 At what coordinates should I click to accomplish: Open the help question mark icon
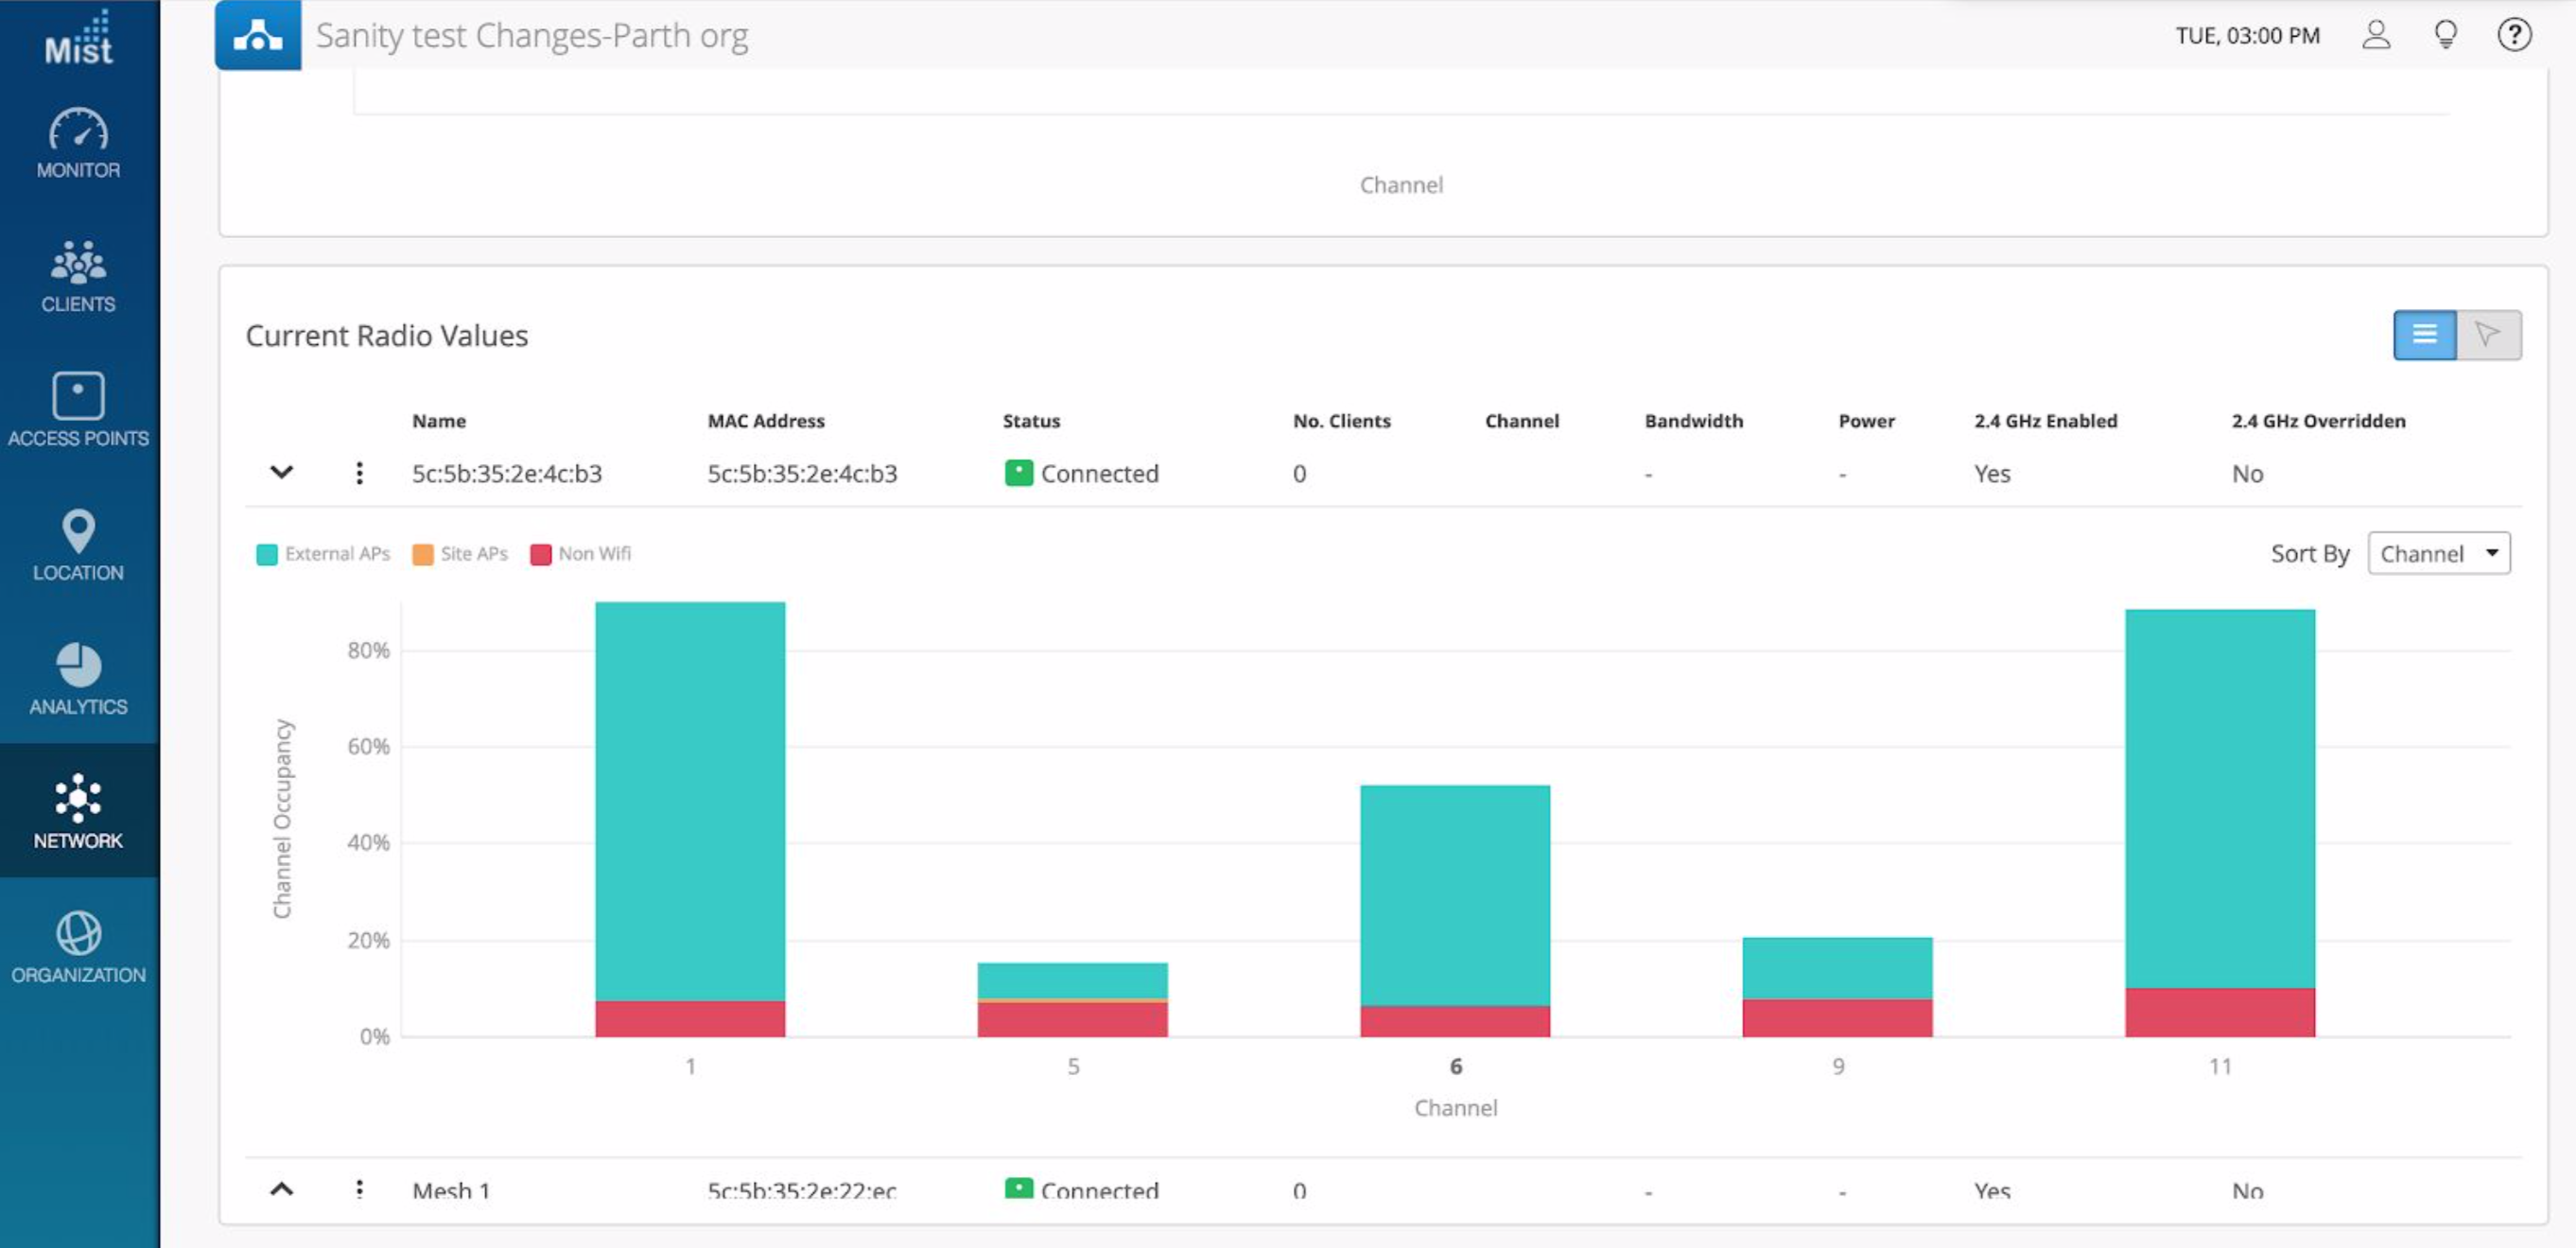click(2513, 35)
